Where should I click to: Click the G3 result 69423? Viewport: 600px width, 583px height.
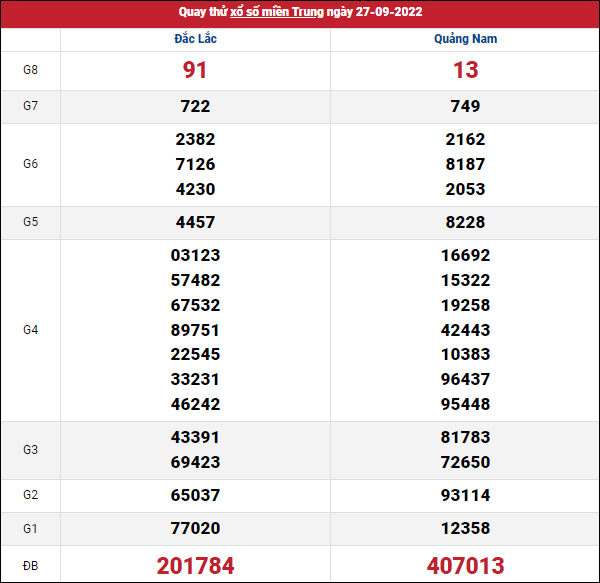click(195, 462)
